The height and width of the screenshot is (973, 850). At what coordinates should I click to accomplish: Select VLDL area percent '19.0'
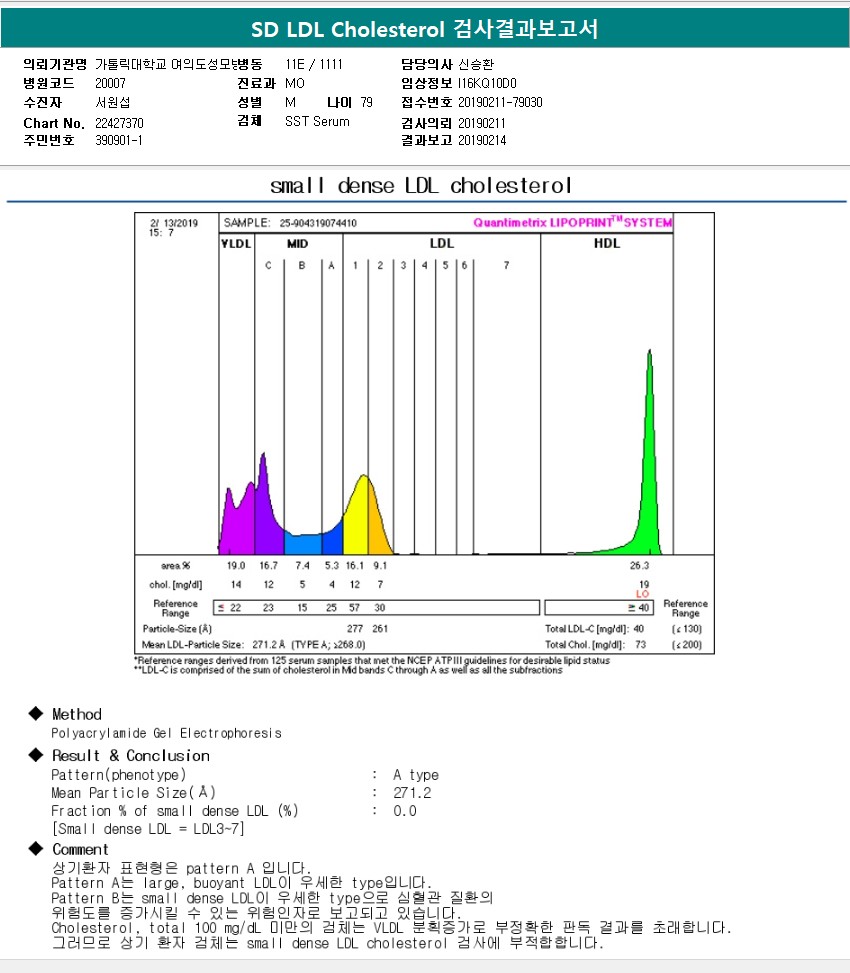[236, 566]
